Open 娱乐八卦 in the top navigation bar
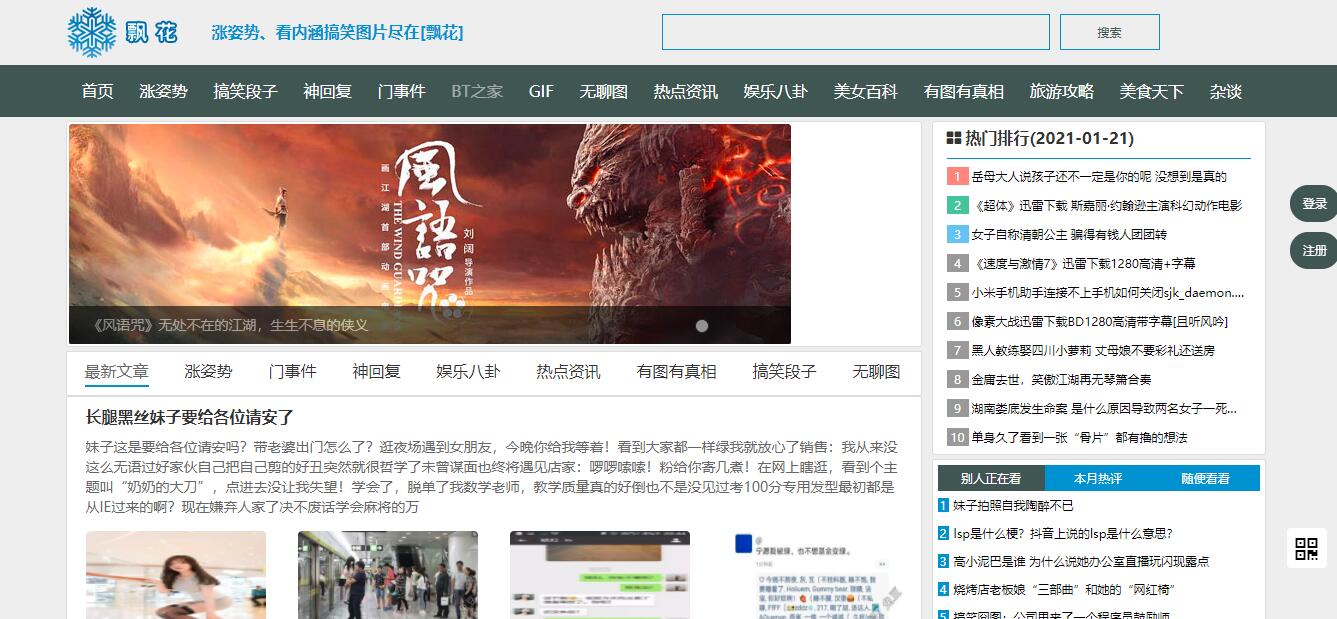 point(776,91)
